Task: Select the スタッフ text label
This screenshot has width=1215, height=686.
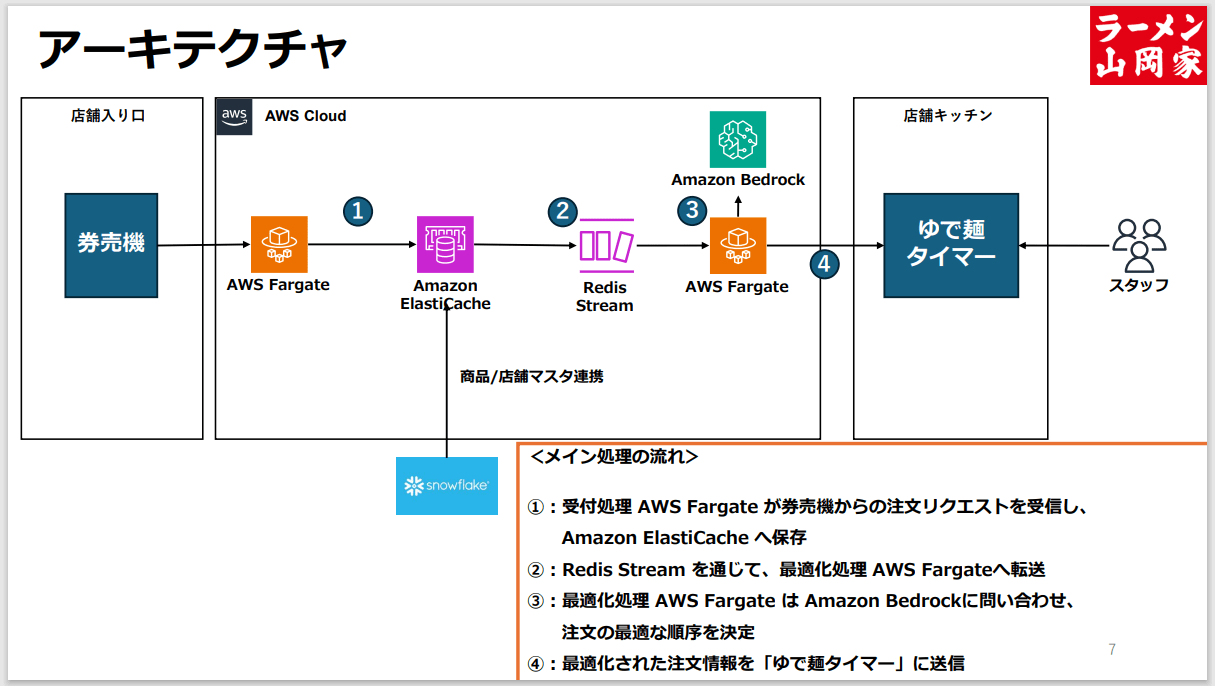Action: 1139,285
